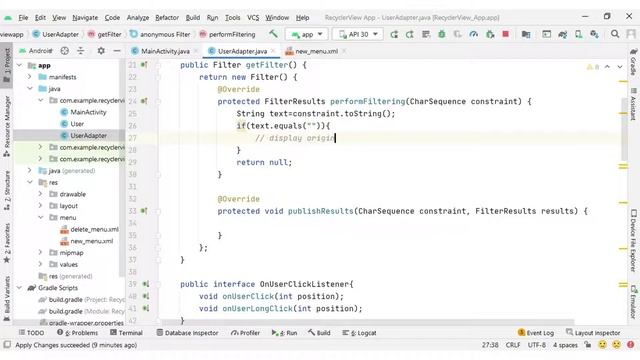Select delete_menu.xml in project tree
This screenshot has width=640, height=360.
point(94,229)
